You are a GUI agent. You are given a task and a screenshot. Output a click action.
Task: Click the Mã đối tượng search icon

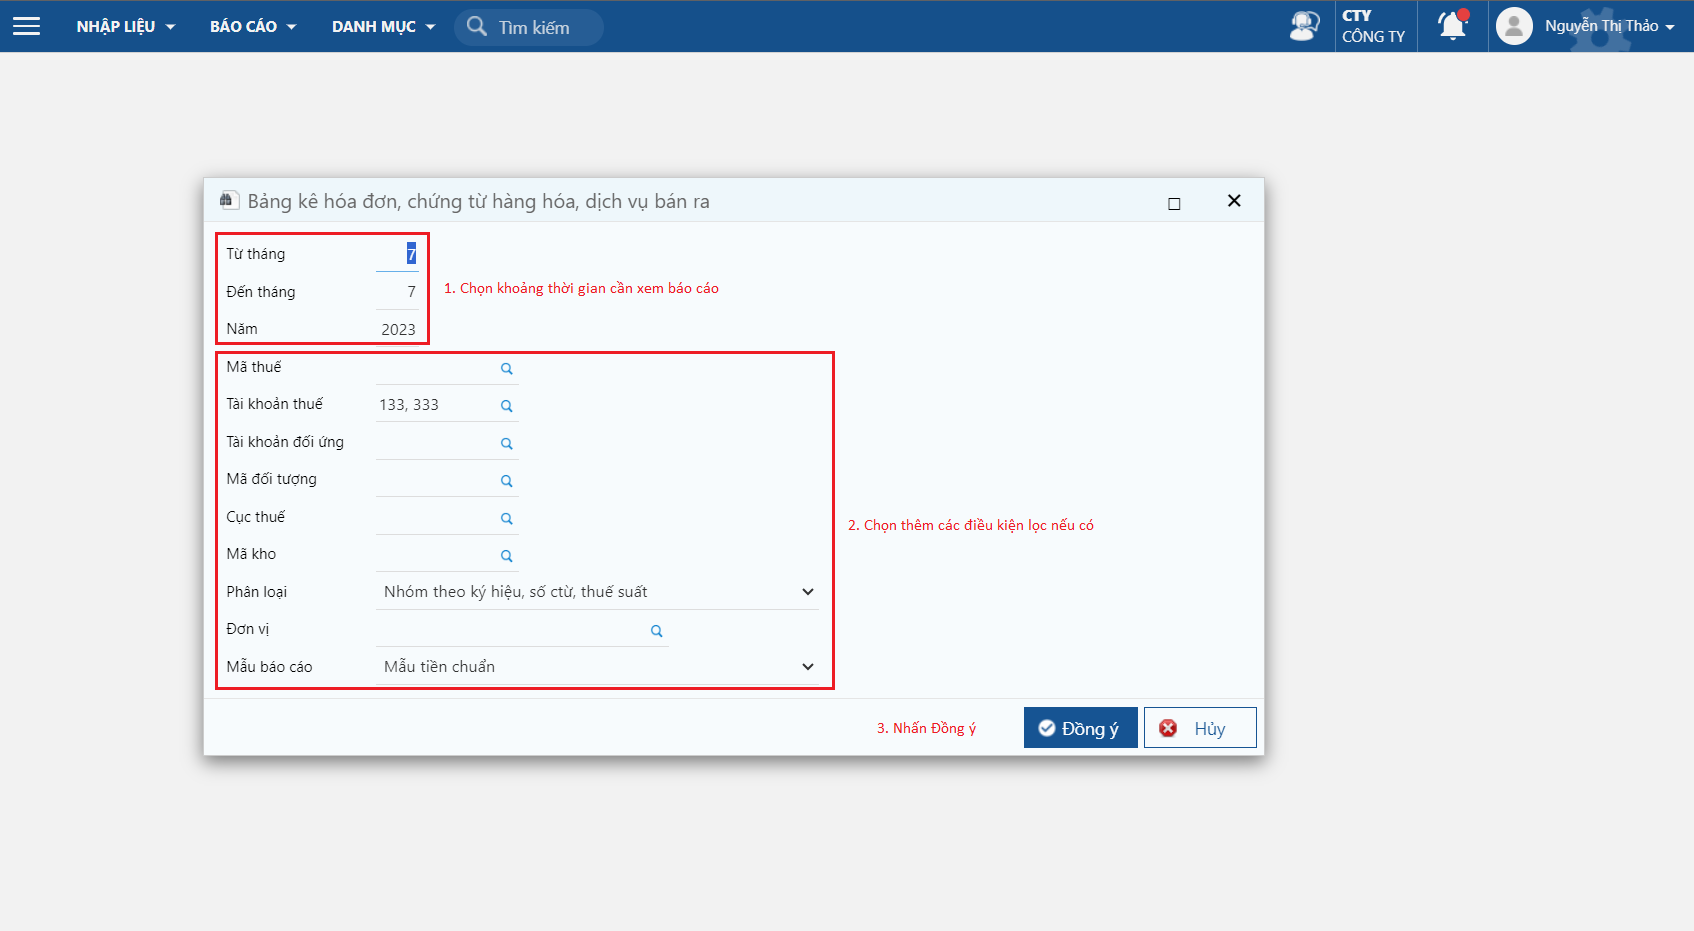507,481
